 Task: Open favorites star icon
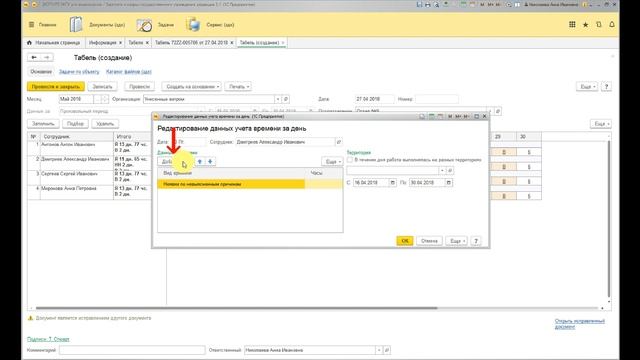point(585,24)
